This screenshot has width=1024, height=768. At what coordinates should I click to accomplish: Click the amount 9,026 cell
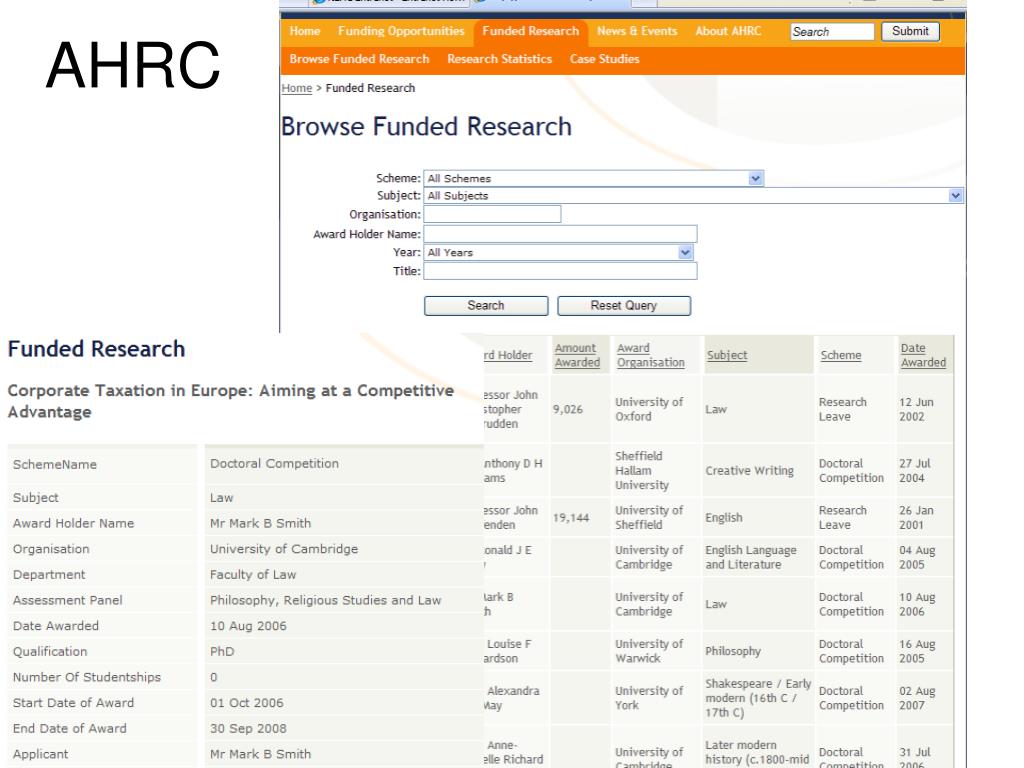[568, 409]
